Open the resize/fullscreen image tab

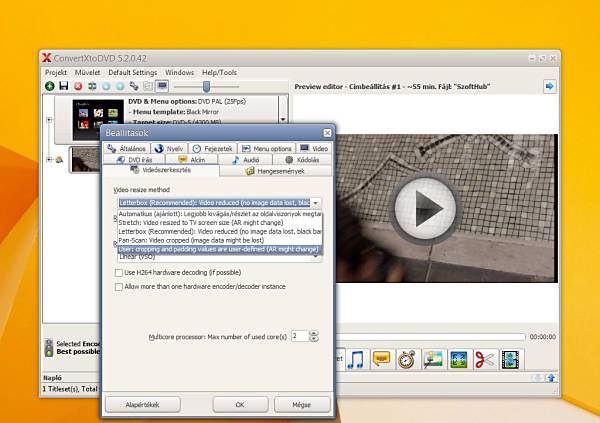(x=459, y=359)
